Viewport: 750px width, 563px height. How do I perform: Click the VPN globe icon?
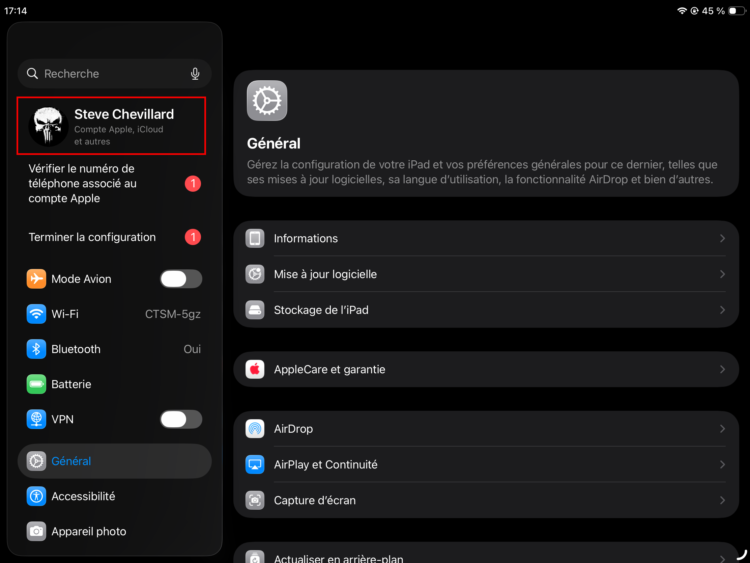(36, 419)
